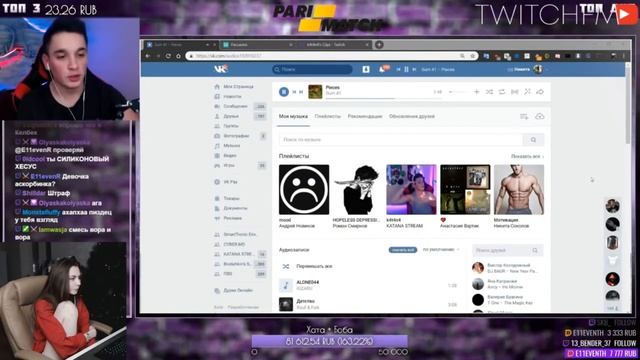This screenshot has width=640, height=360.
Task: Toggle repeat in the audio player bar
Action: (x=502, y=92)
